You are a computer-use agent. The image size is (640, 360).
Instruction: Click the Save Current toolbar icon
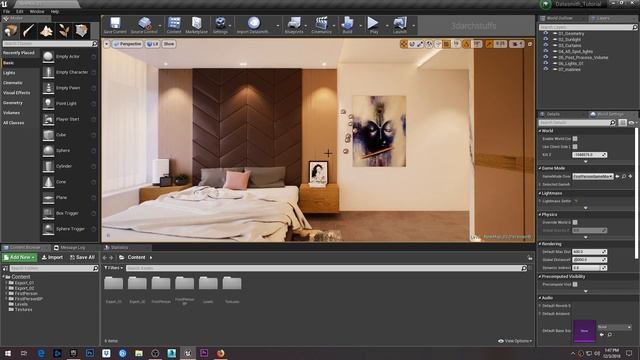(115, 23)
